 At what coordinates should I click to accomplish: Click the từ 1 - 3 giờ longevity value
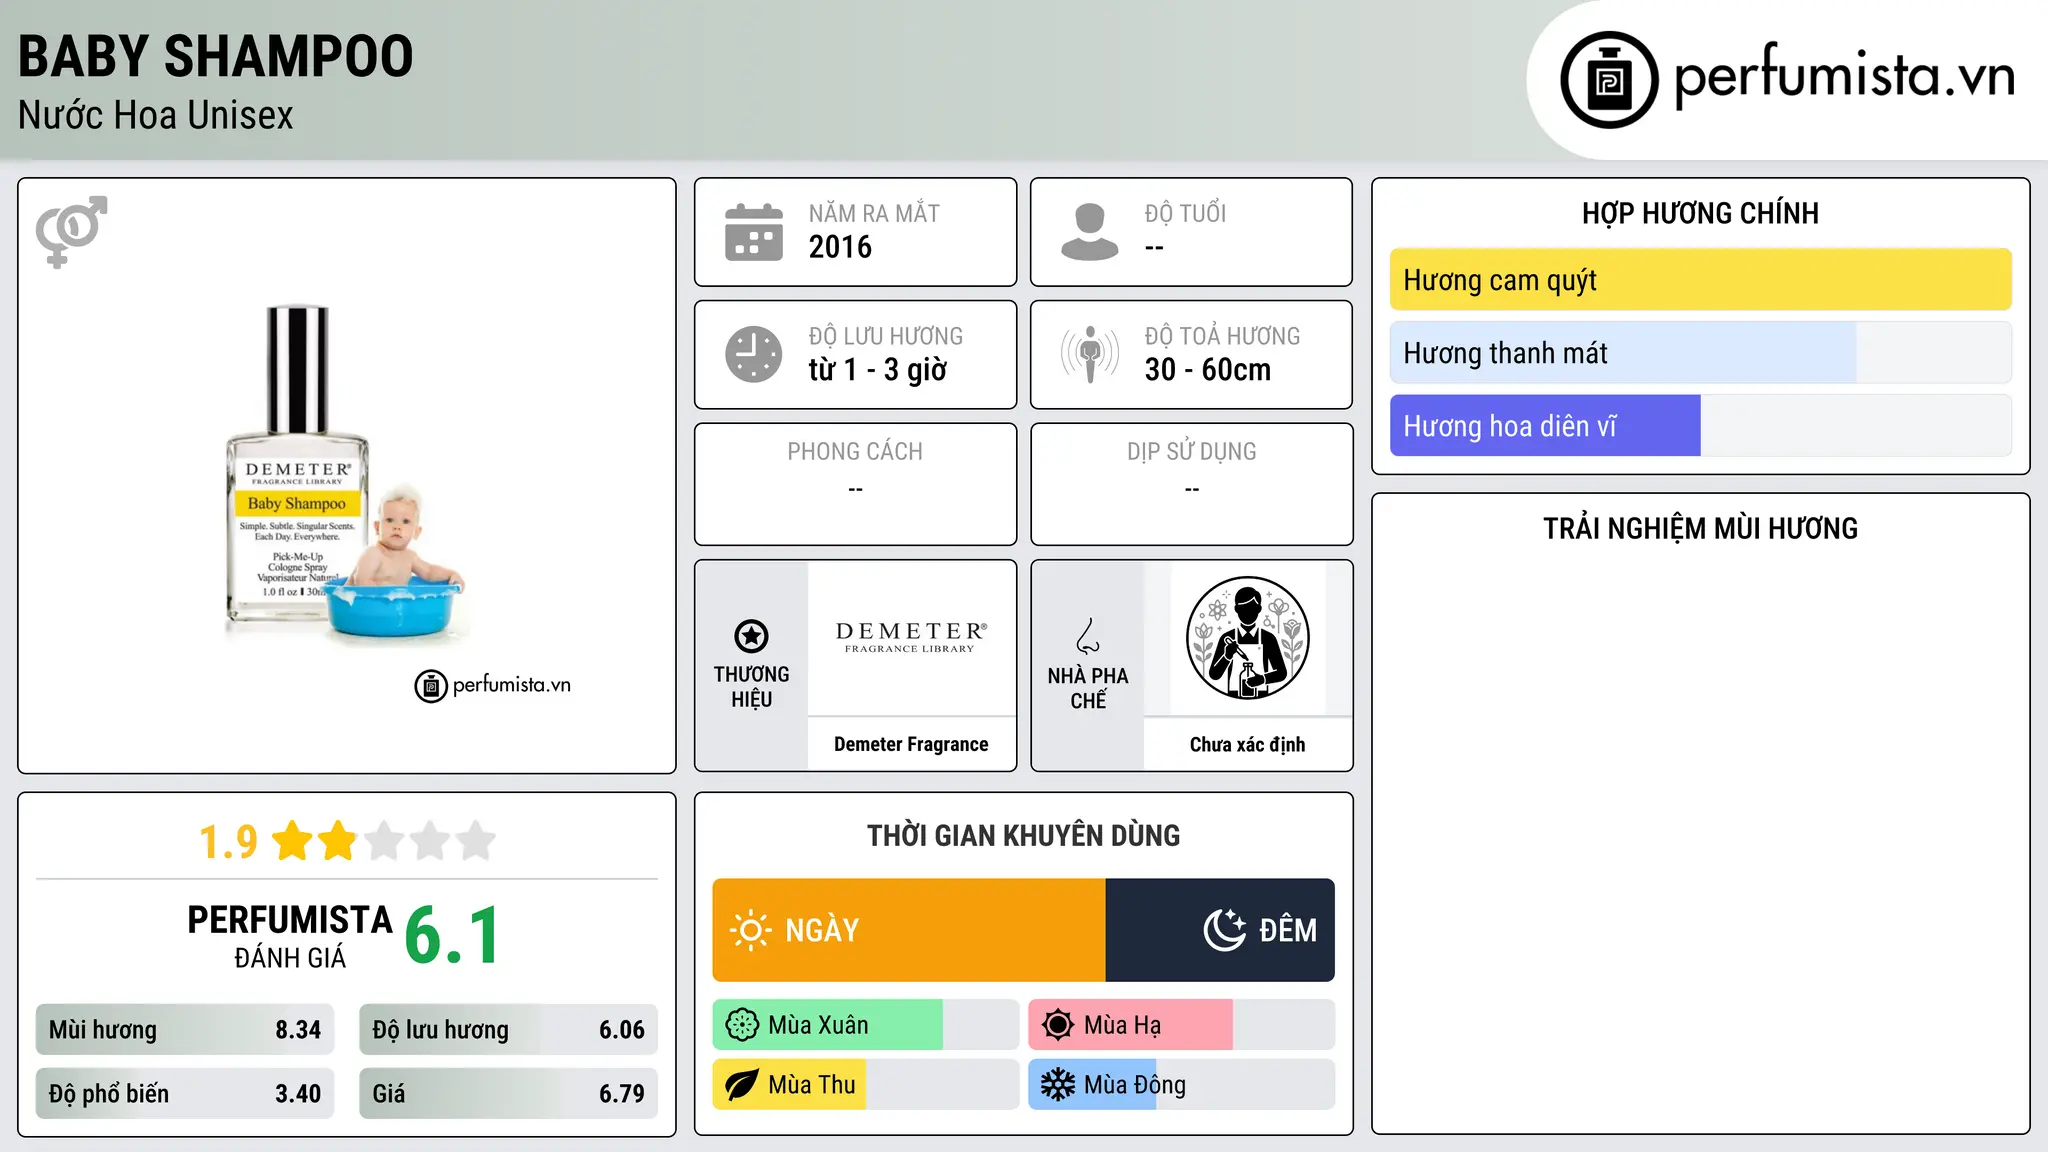tap(877, 370)
